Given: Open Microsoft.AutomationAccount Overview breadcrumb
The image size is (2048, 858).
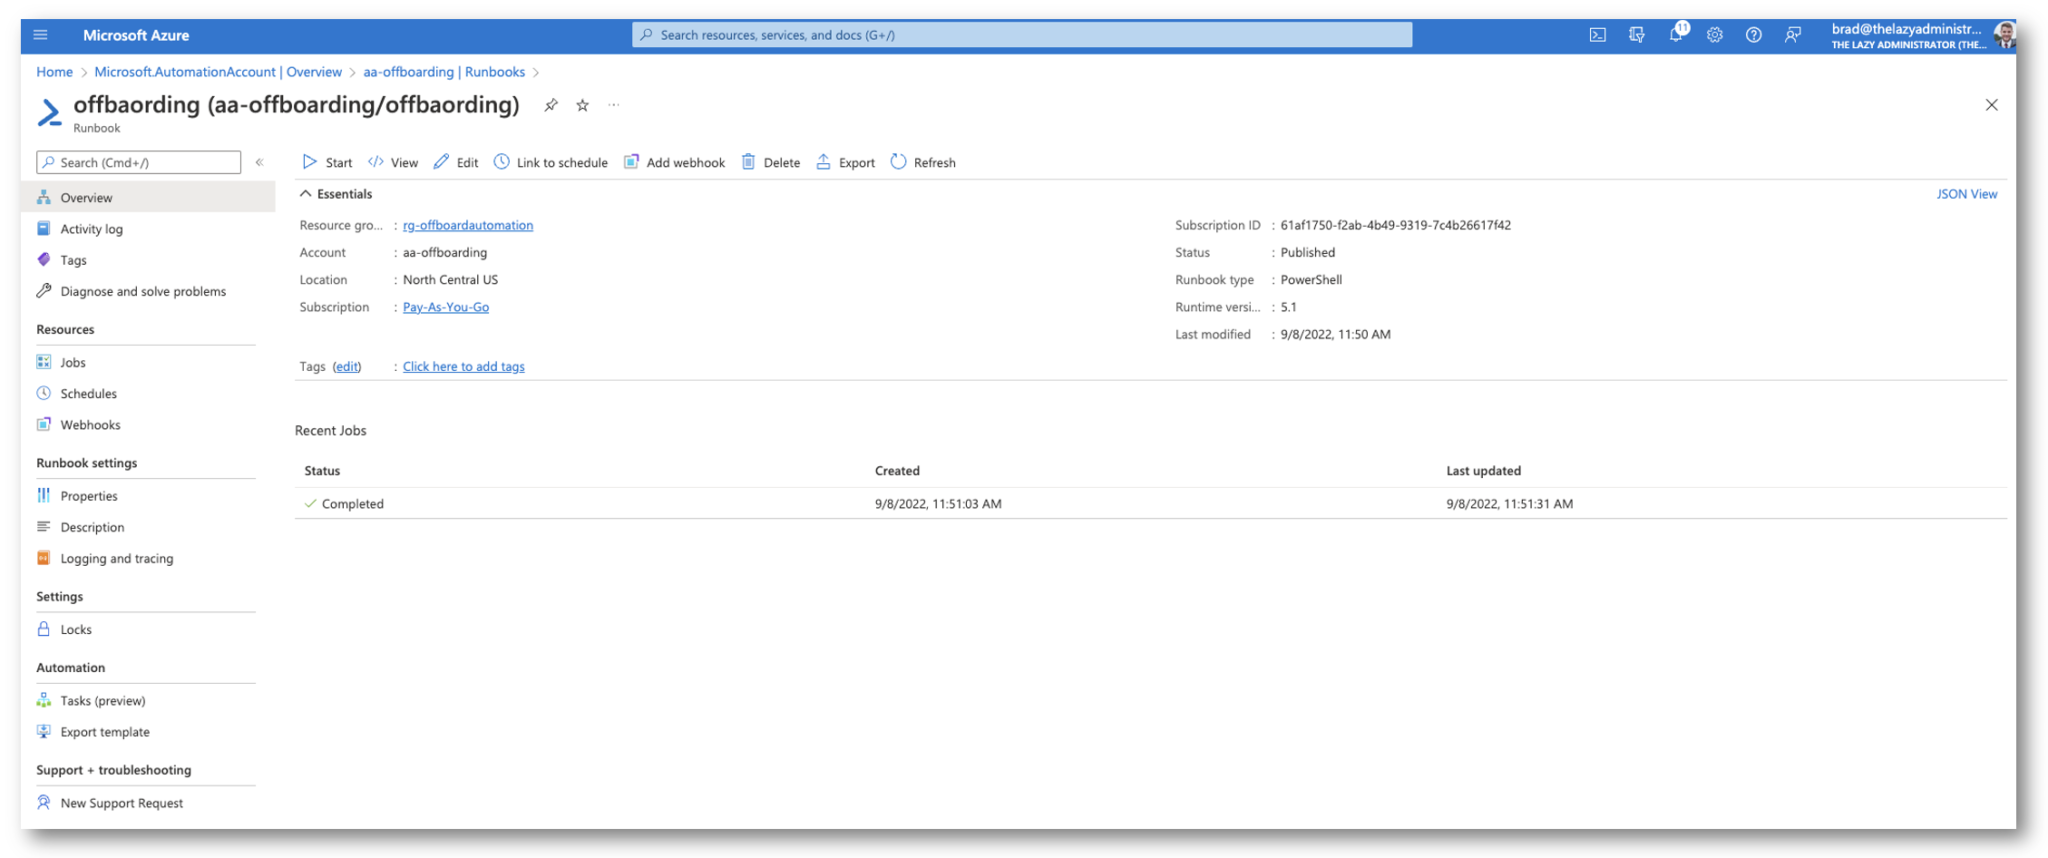Looking at the screenshot, I should pos(218,72).
